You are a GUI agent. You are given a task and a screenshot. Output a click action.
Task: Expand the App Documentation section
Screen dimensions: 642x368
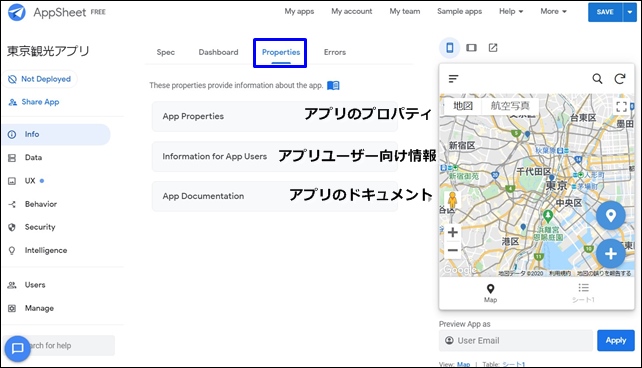tap(275, 196)
